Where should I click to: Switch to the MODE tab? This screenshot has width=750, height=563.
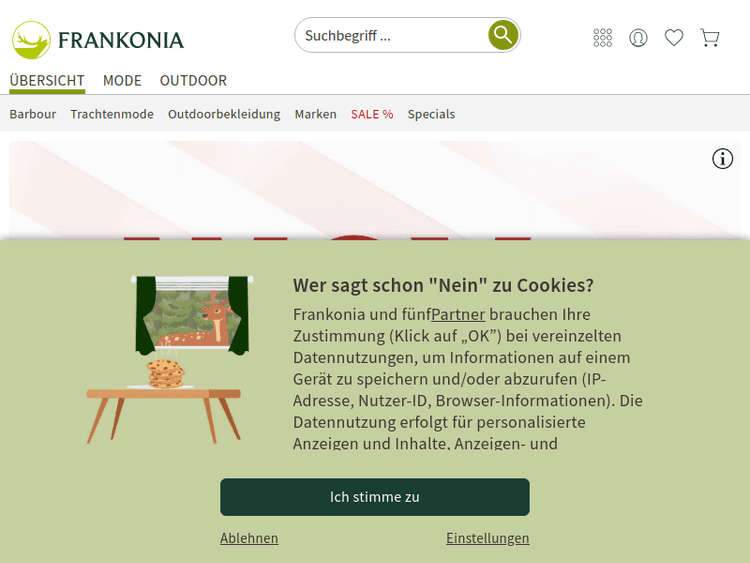pyautogui.click(x=122, y=80)
